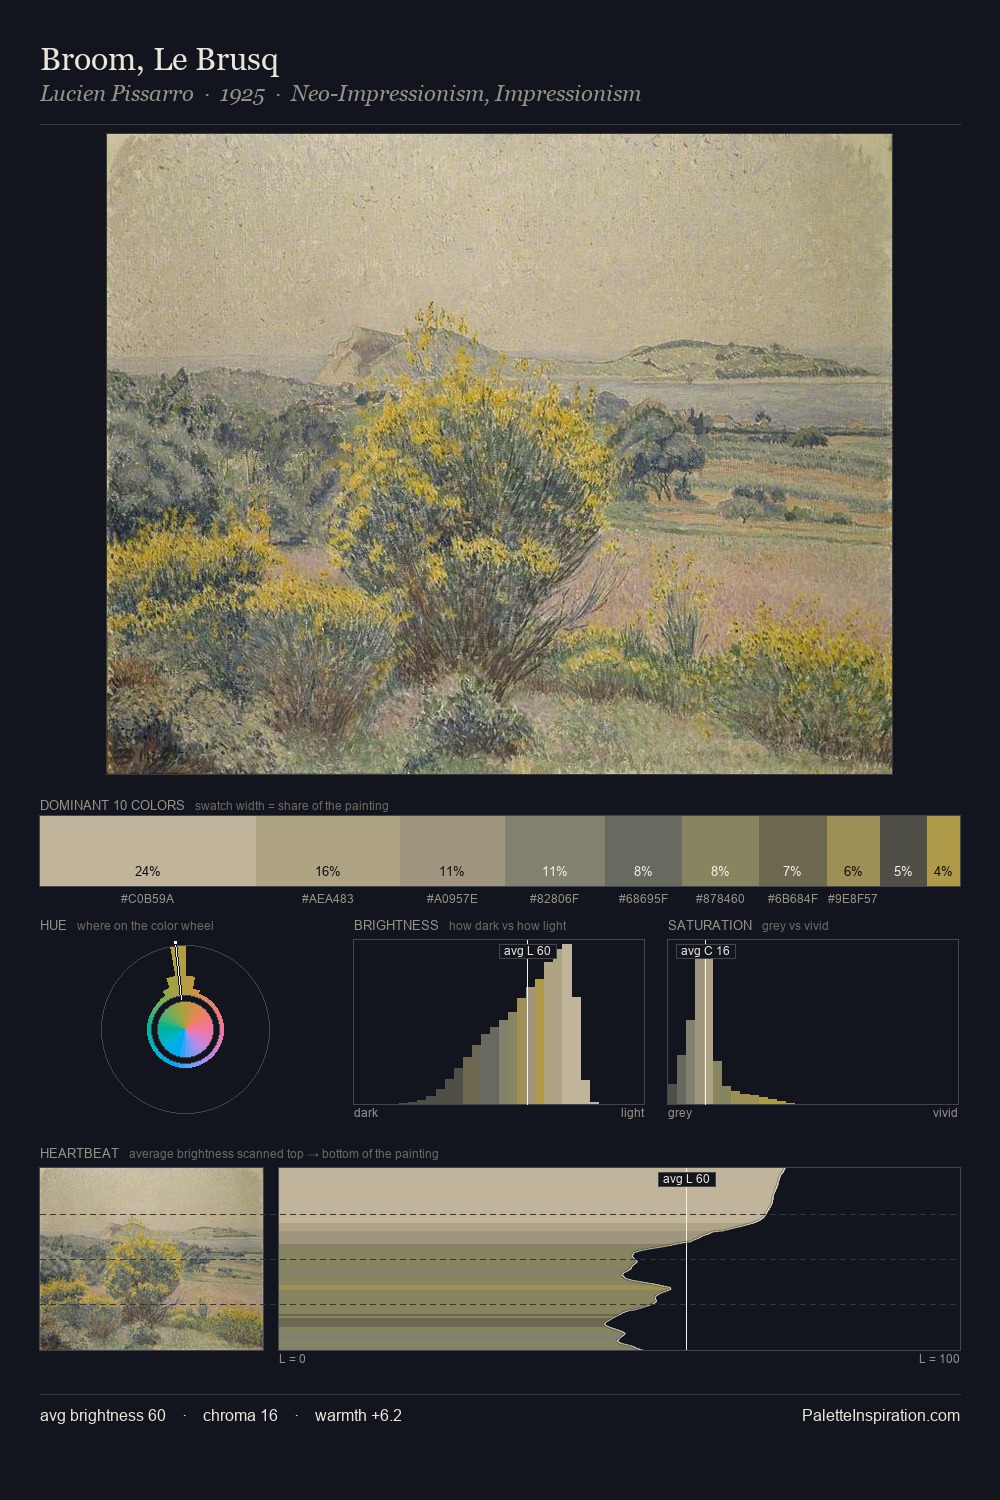1000x1500 pixels.
Task: Click the 5% dark grey swatch
Action: pyautogui.click(x=903, y=851)
